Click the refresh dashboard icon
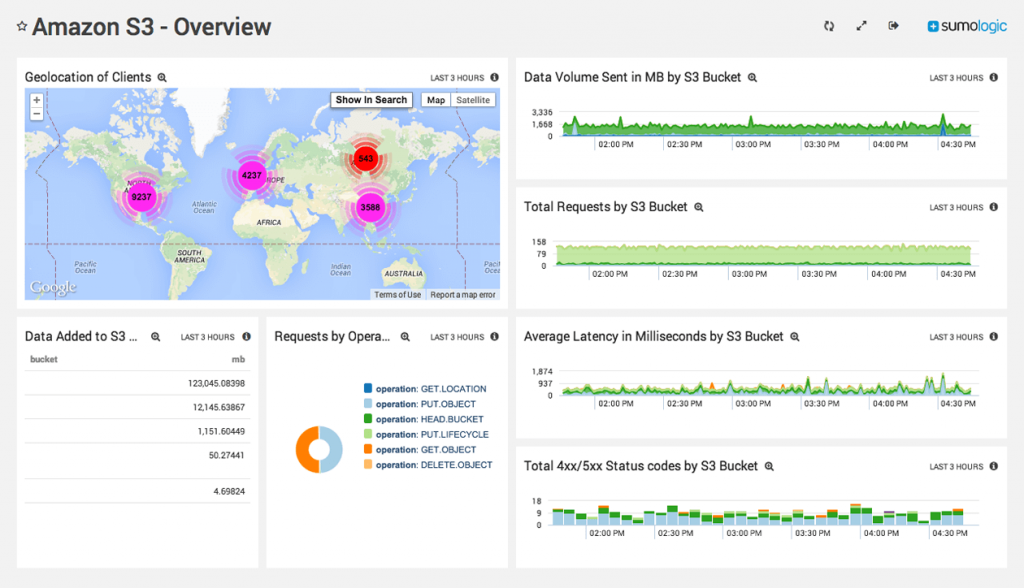Screen dimensions: 1024x588 [x=829, y=26]
